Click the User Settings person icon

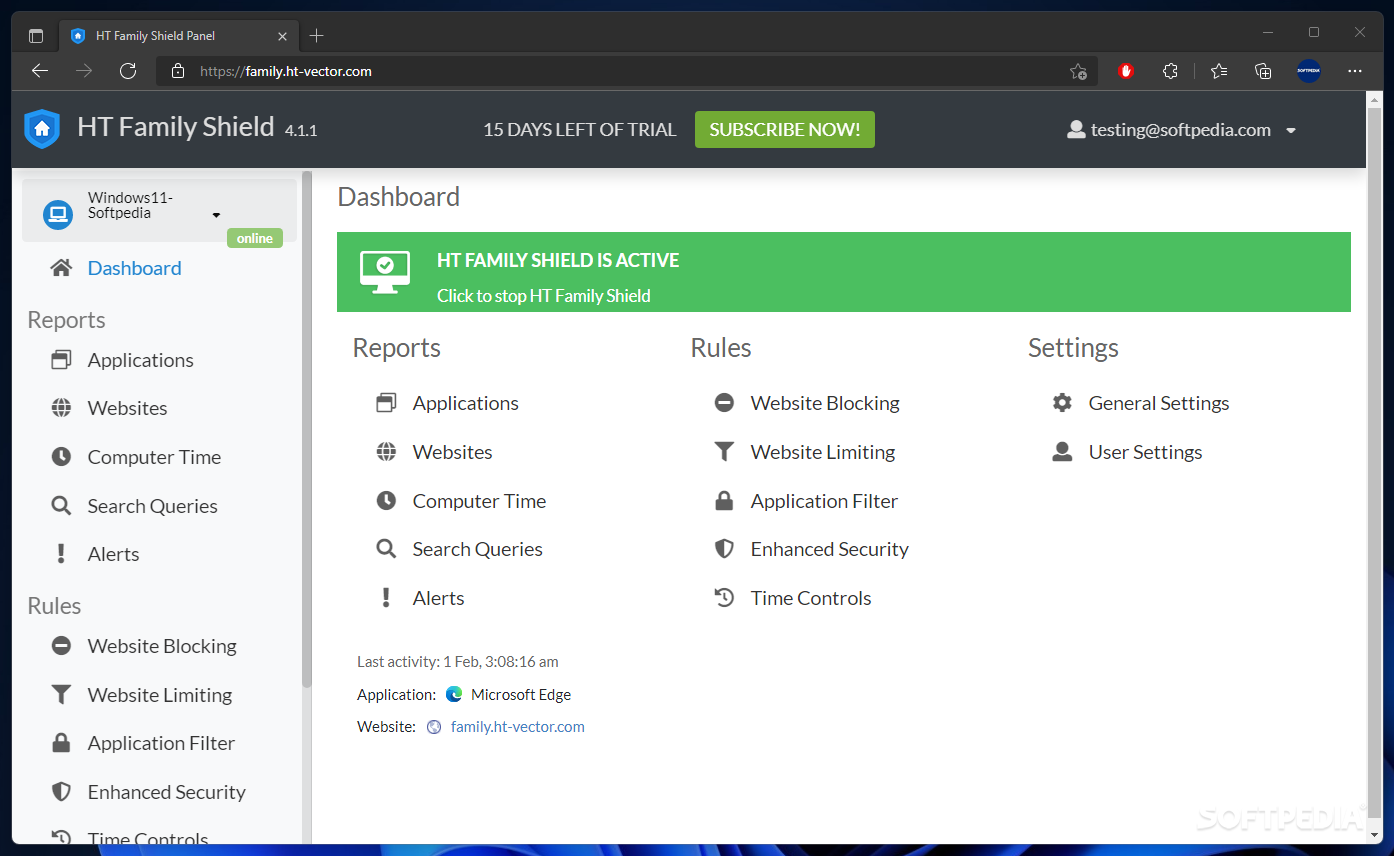click(x=1062, y=452)
